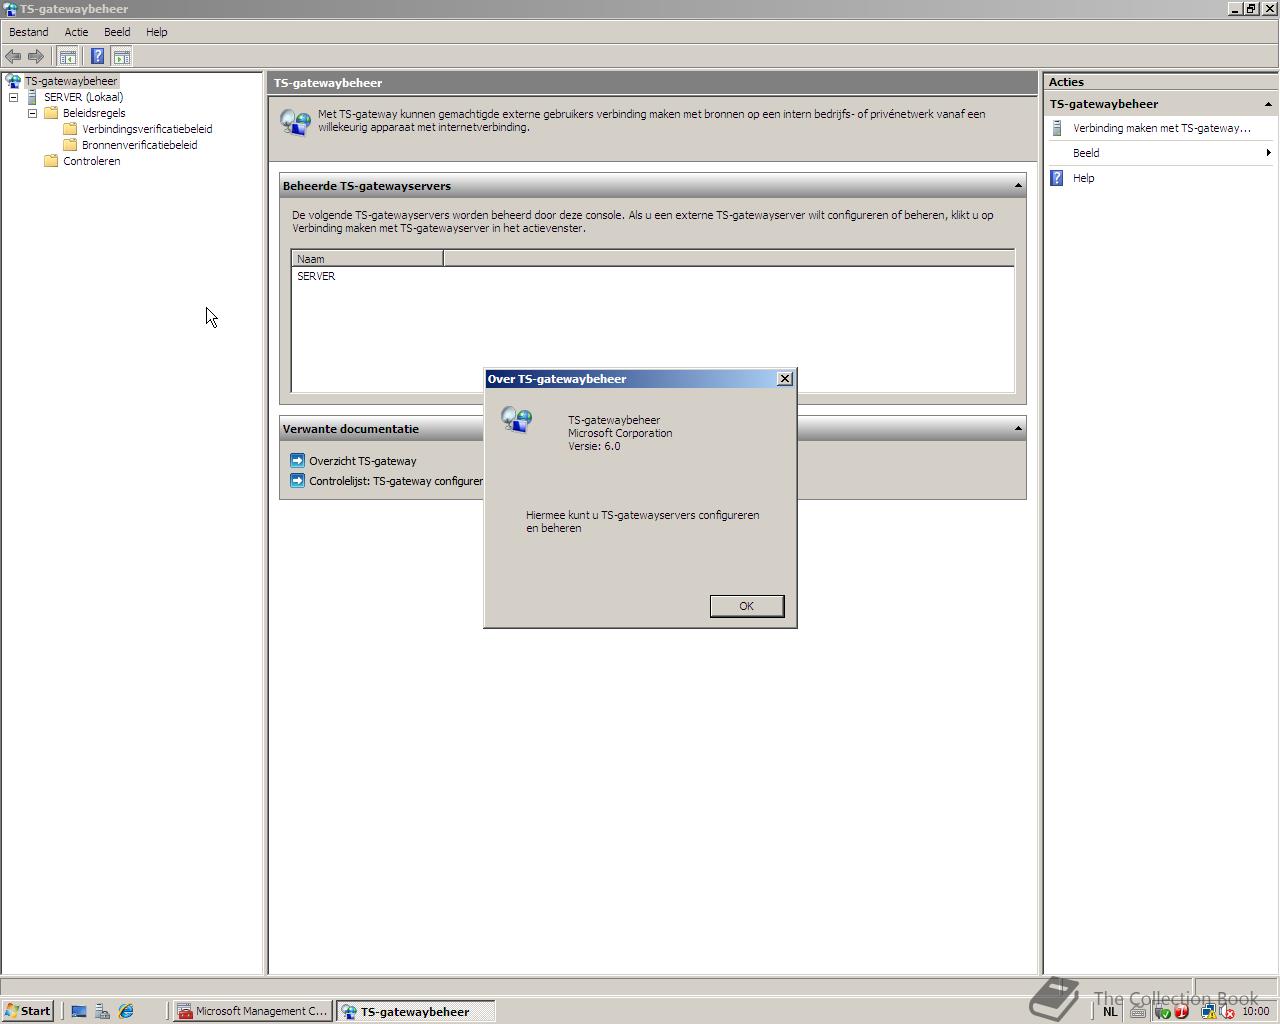Click the TS-gatewaybeheer taskbar button

pos(416,1011)
